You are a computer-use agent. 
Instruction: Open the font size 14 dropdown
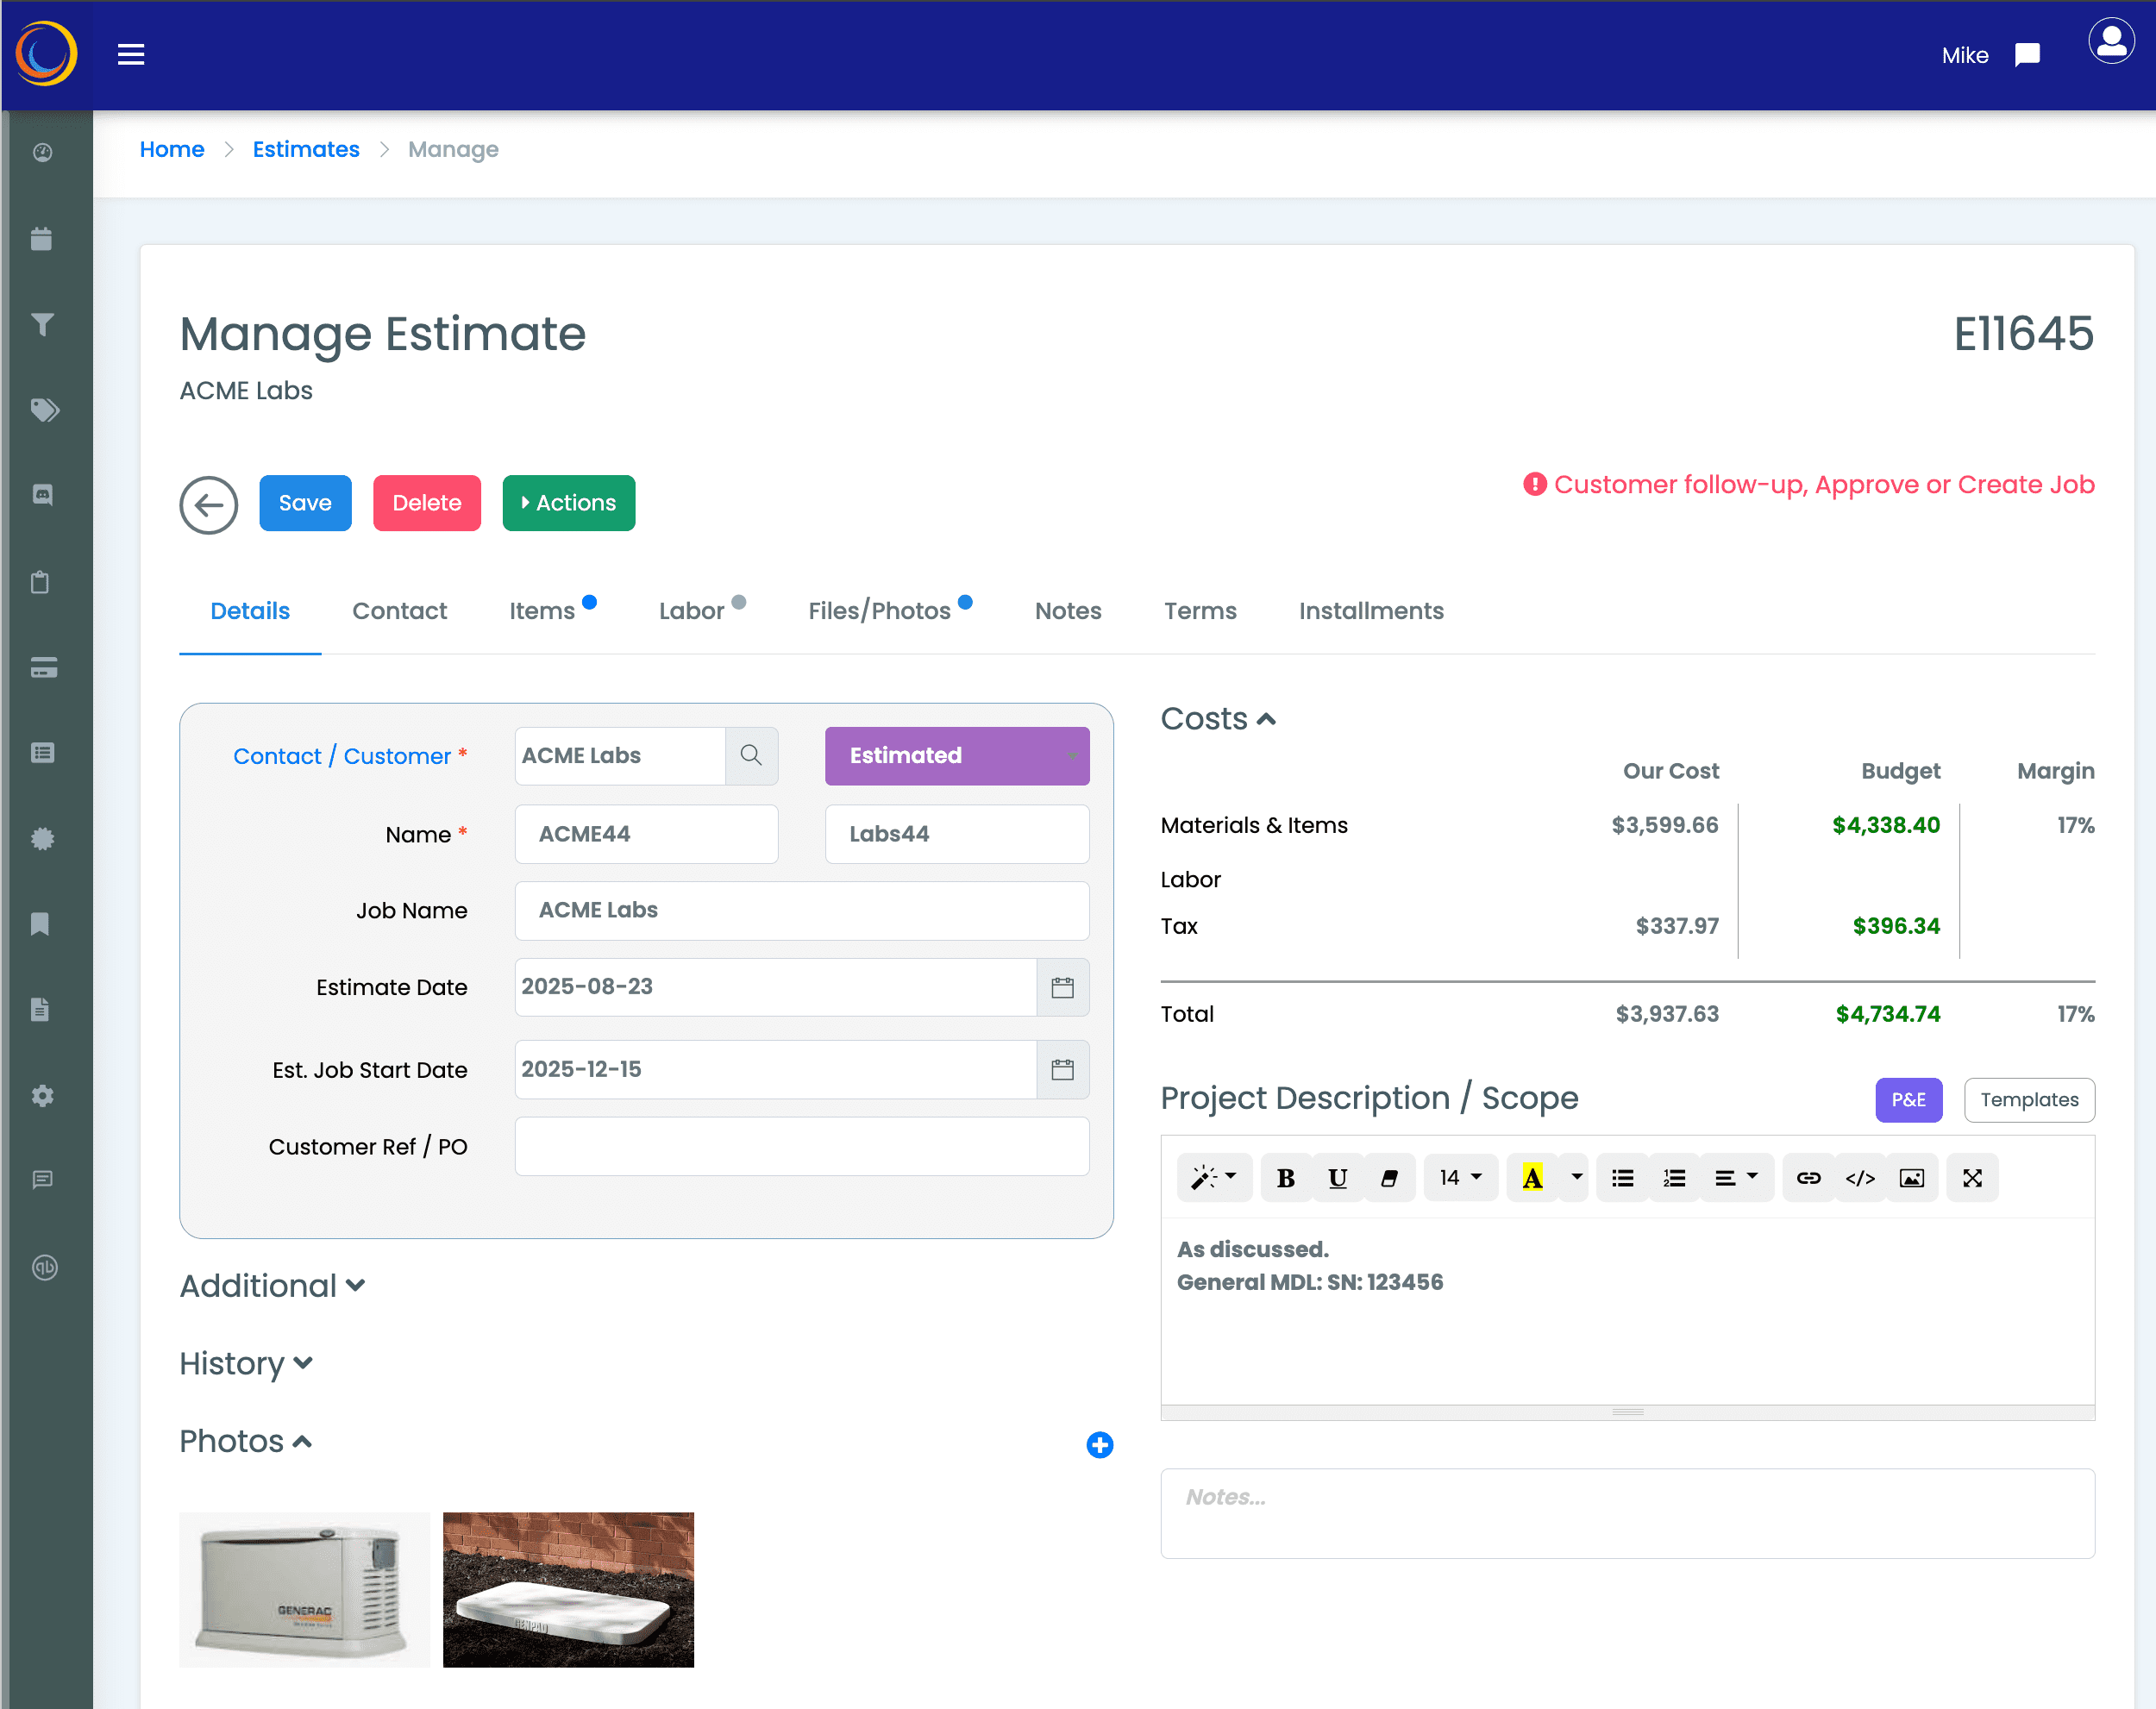pyautogui.click(x=1460, y=1178)
